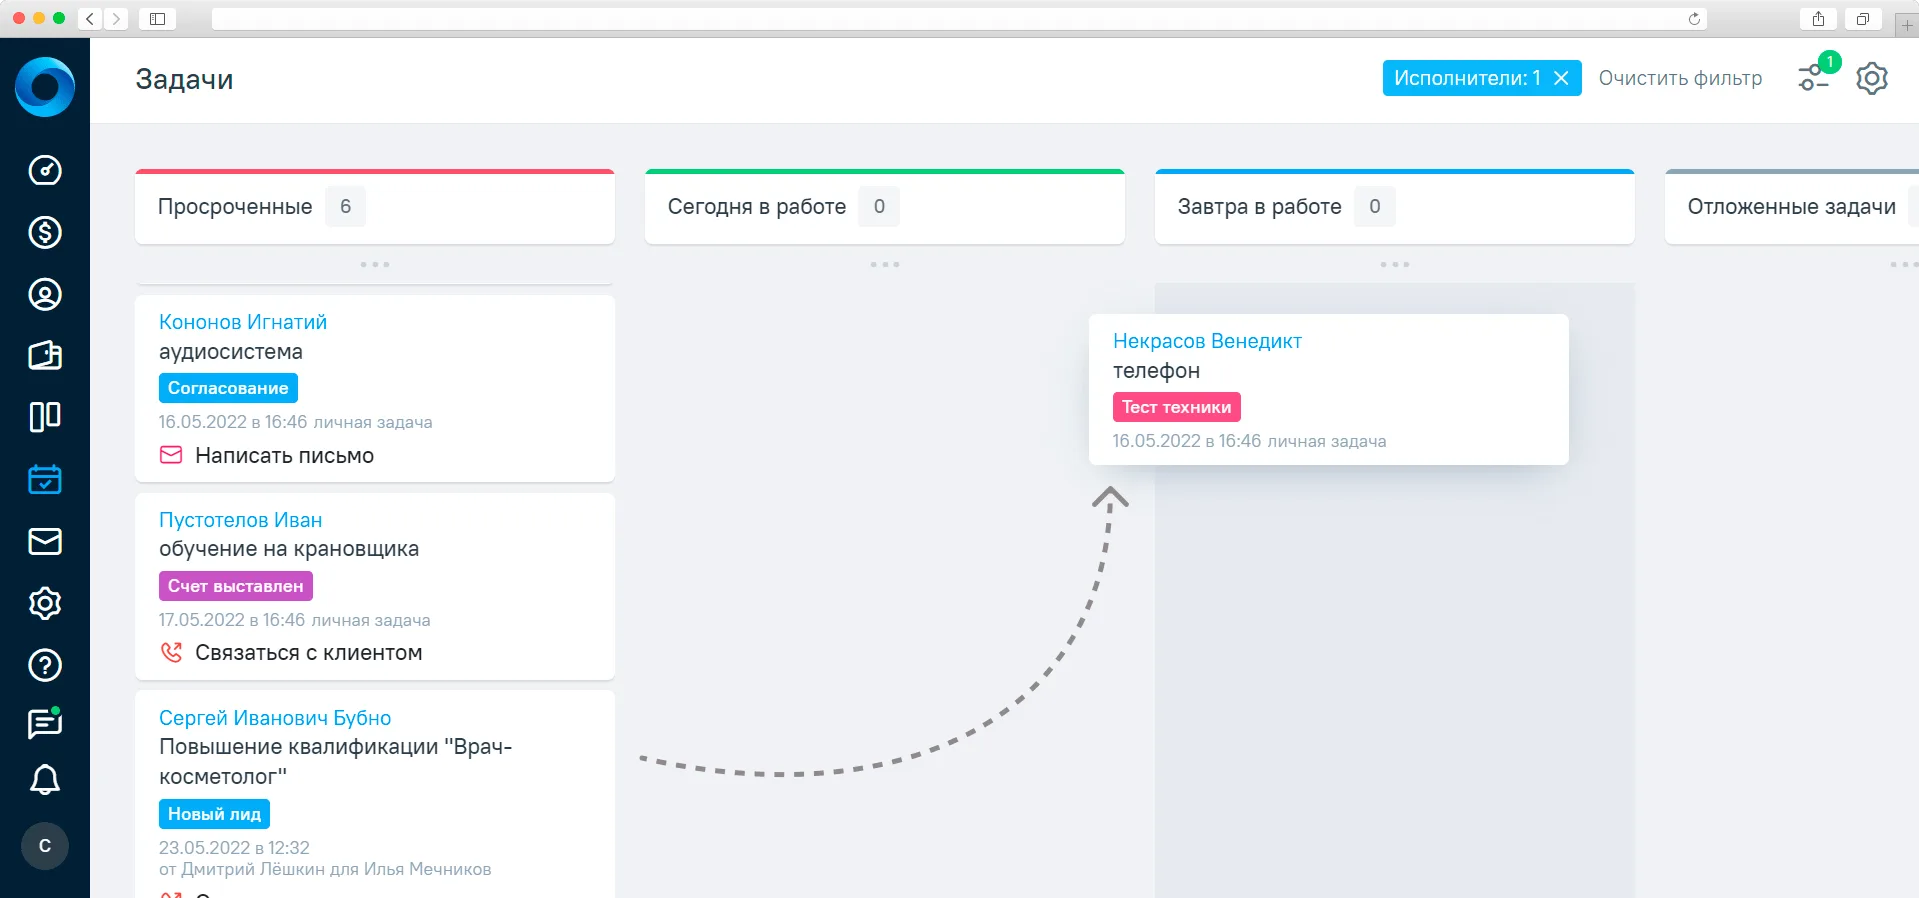The image size is (1919, 898).
Task: Click the Счет выставлен purple status tag
Action: [236, 586]
